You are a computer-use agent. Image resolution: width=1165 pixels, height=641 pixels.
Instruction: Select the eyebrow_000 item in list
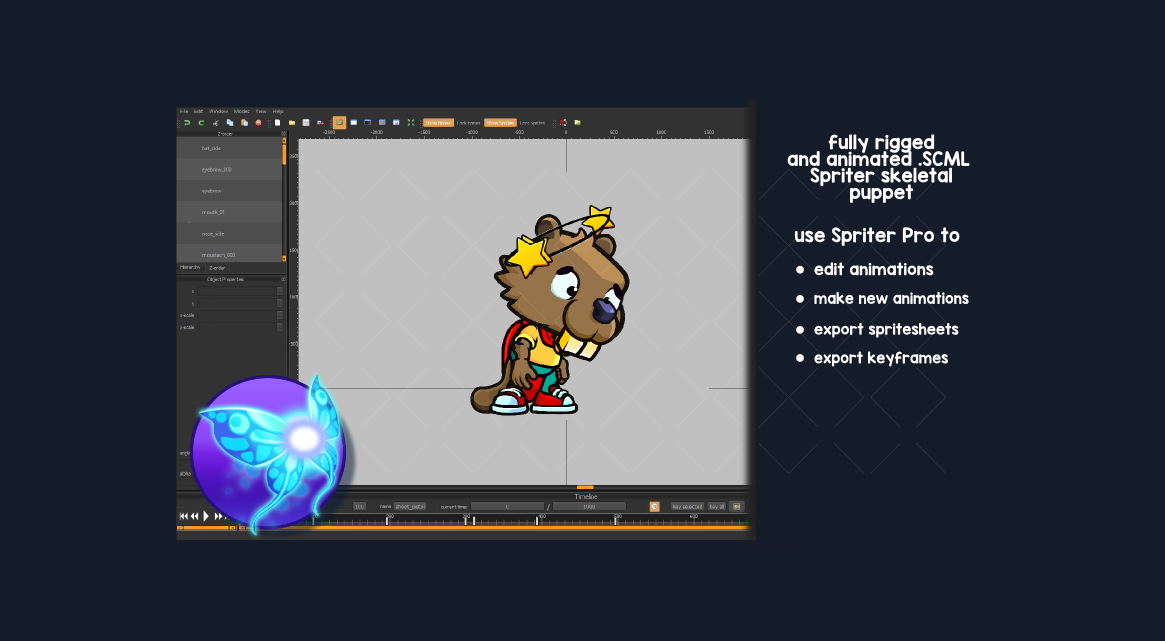pos(229,169)
